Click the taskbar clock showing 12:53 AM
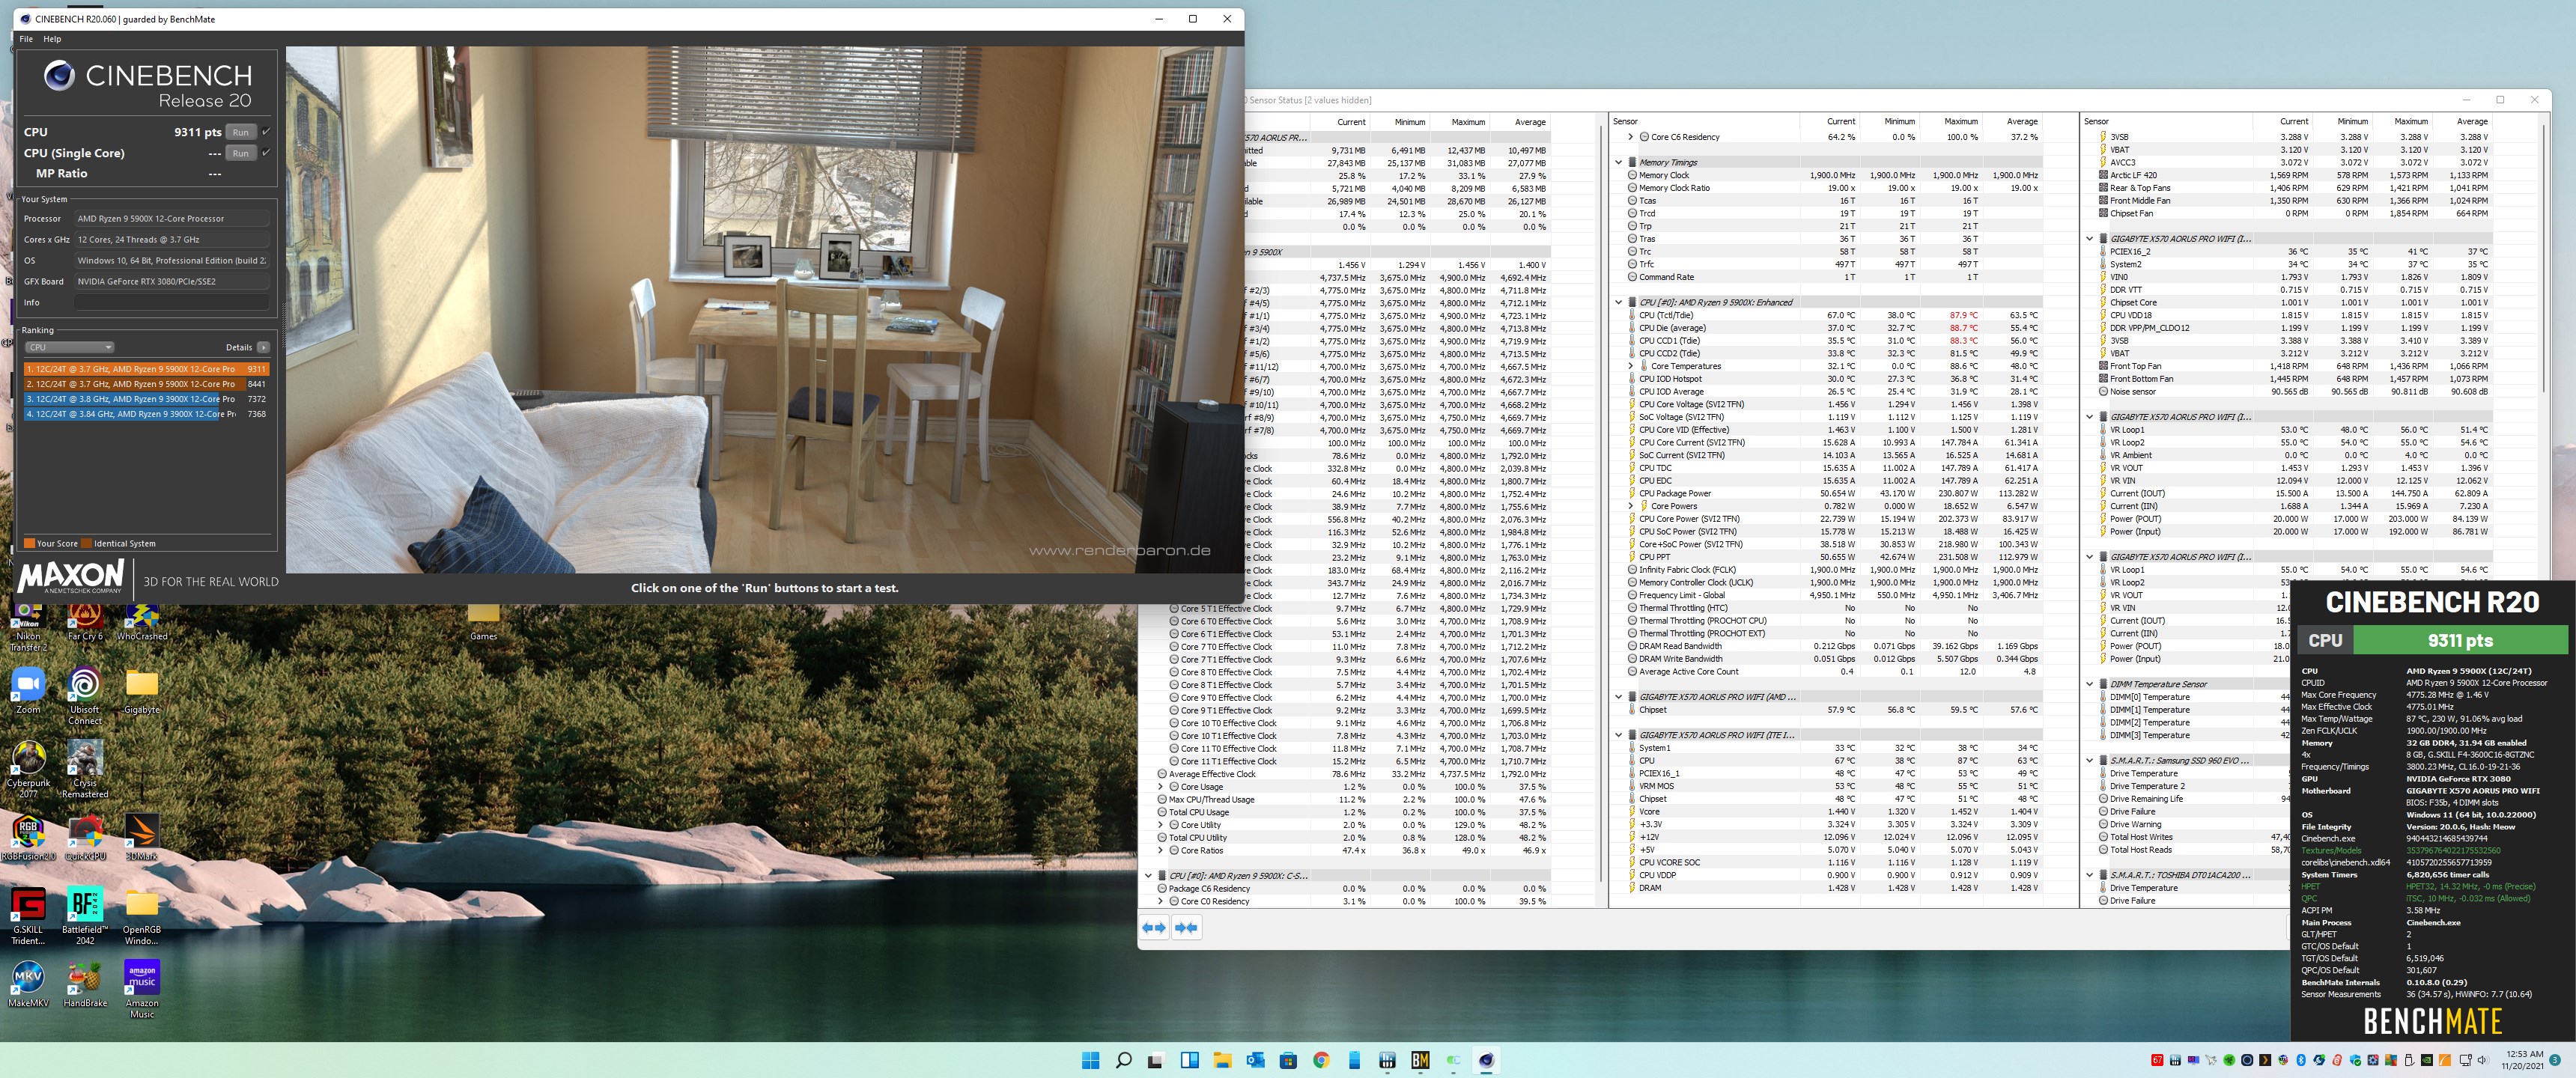 2523,1060
